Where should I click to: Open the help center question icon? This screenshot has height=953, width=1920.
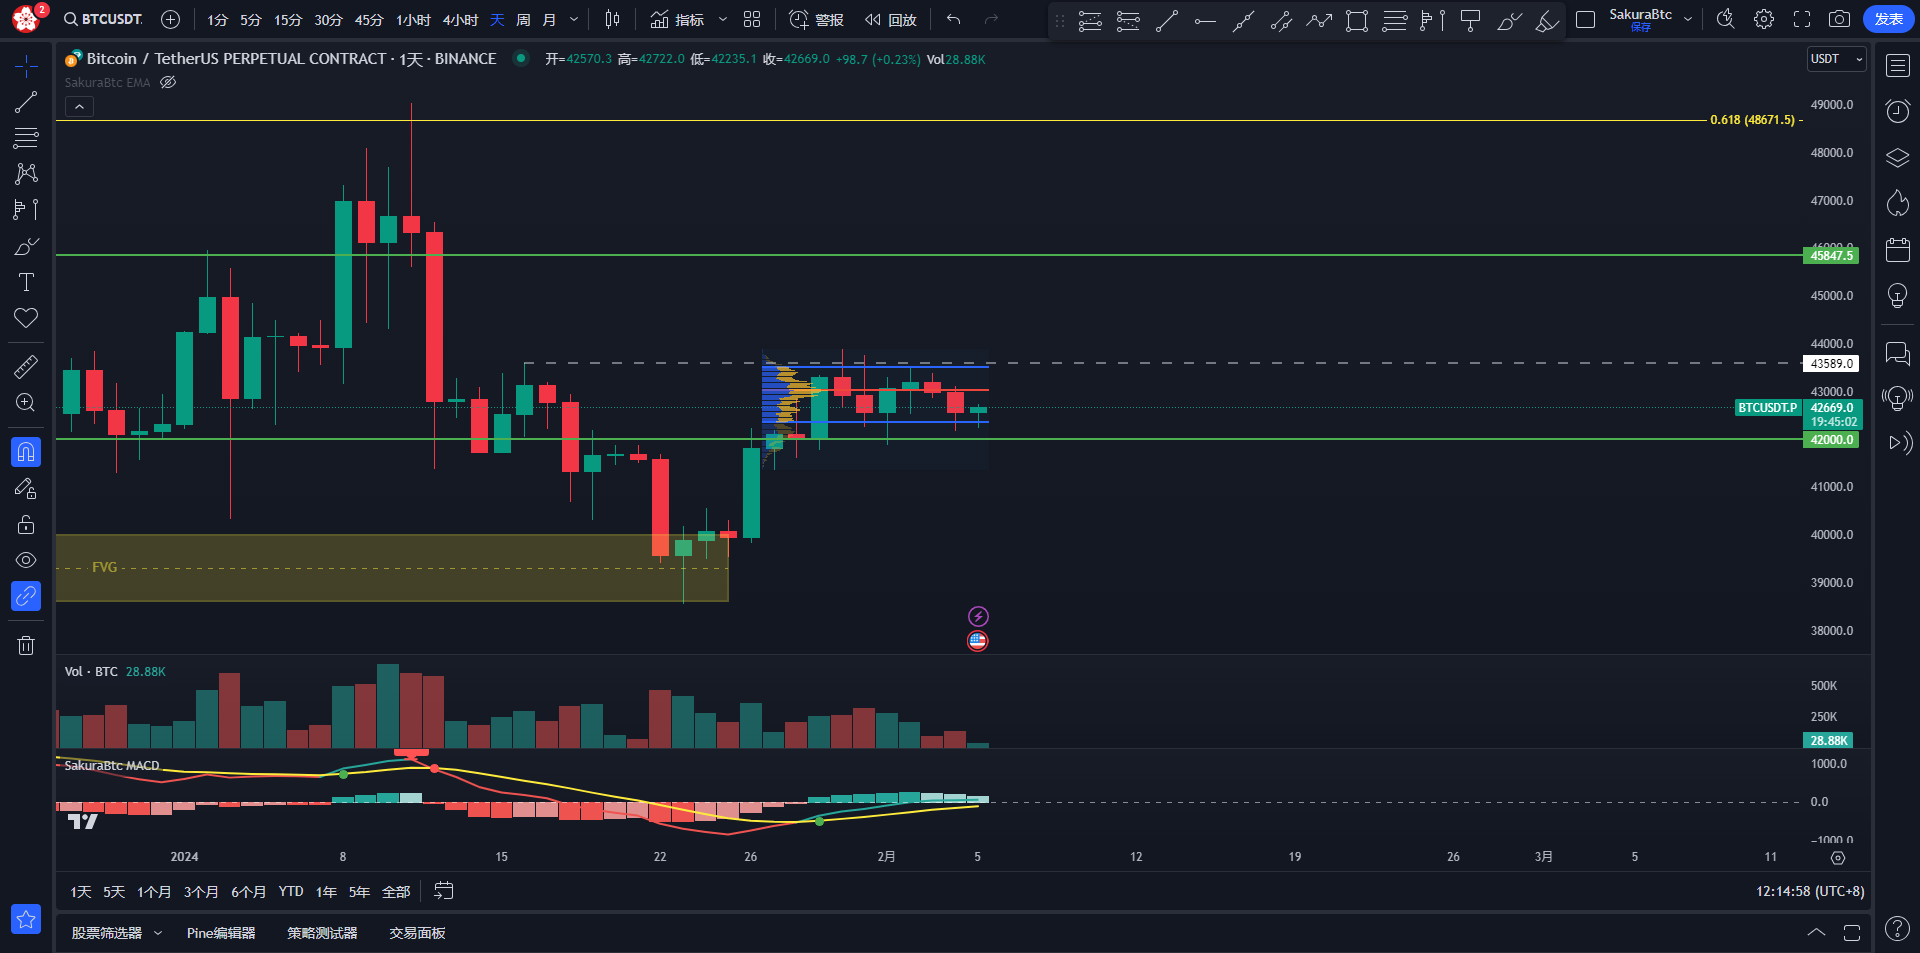pyautogui.click(x=1897, y=929)
